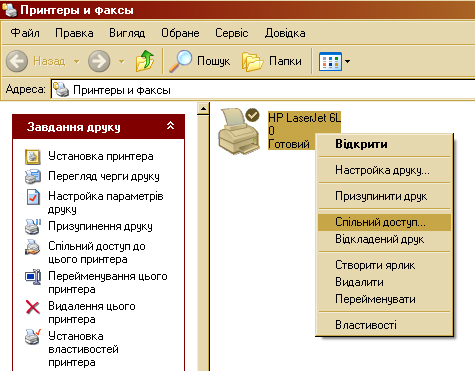Click the HP LaserJet 6L name label

click(x=304, y=118)
